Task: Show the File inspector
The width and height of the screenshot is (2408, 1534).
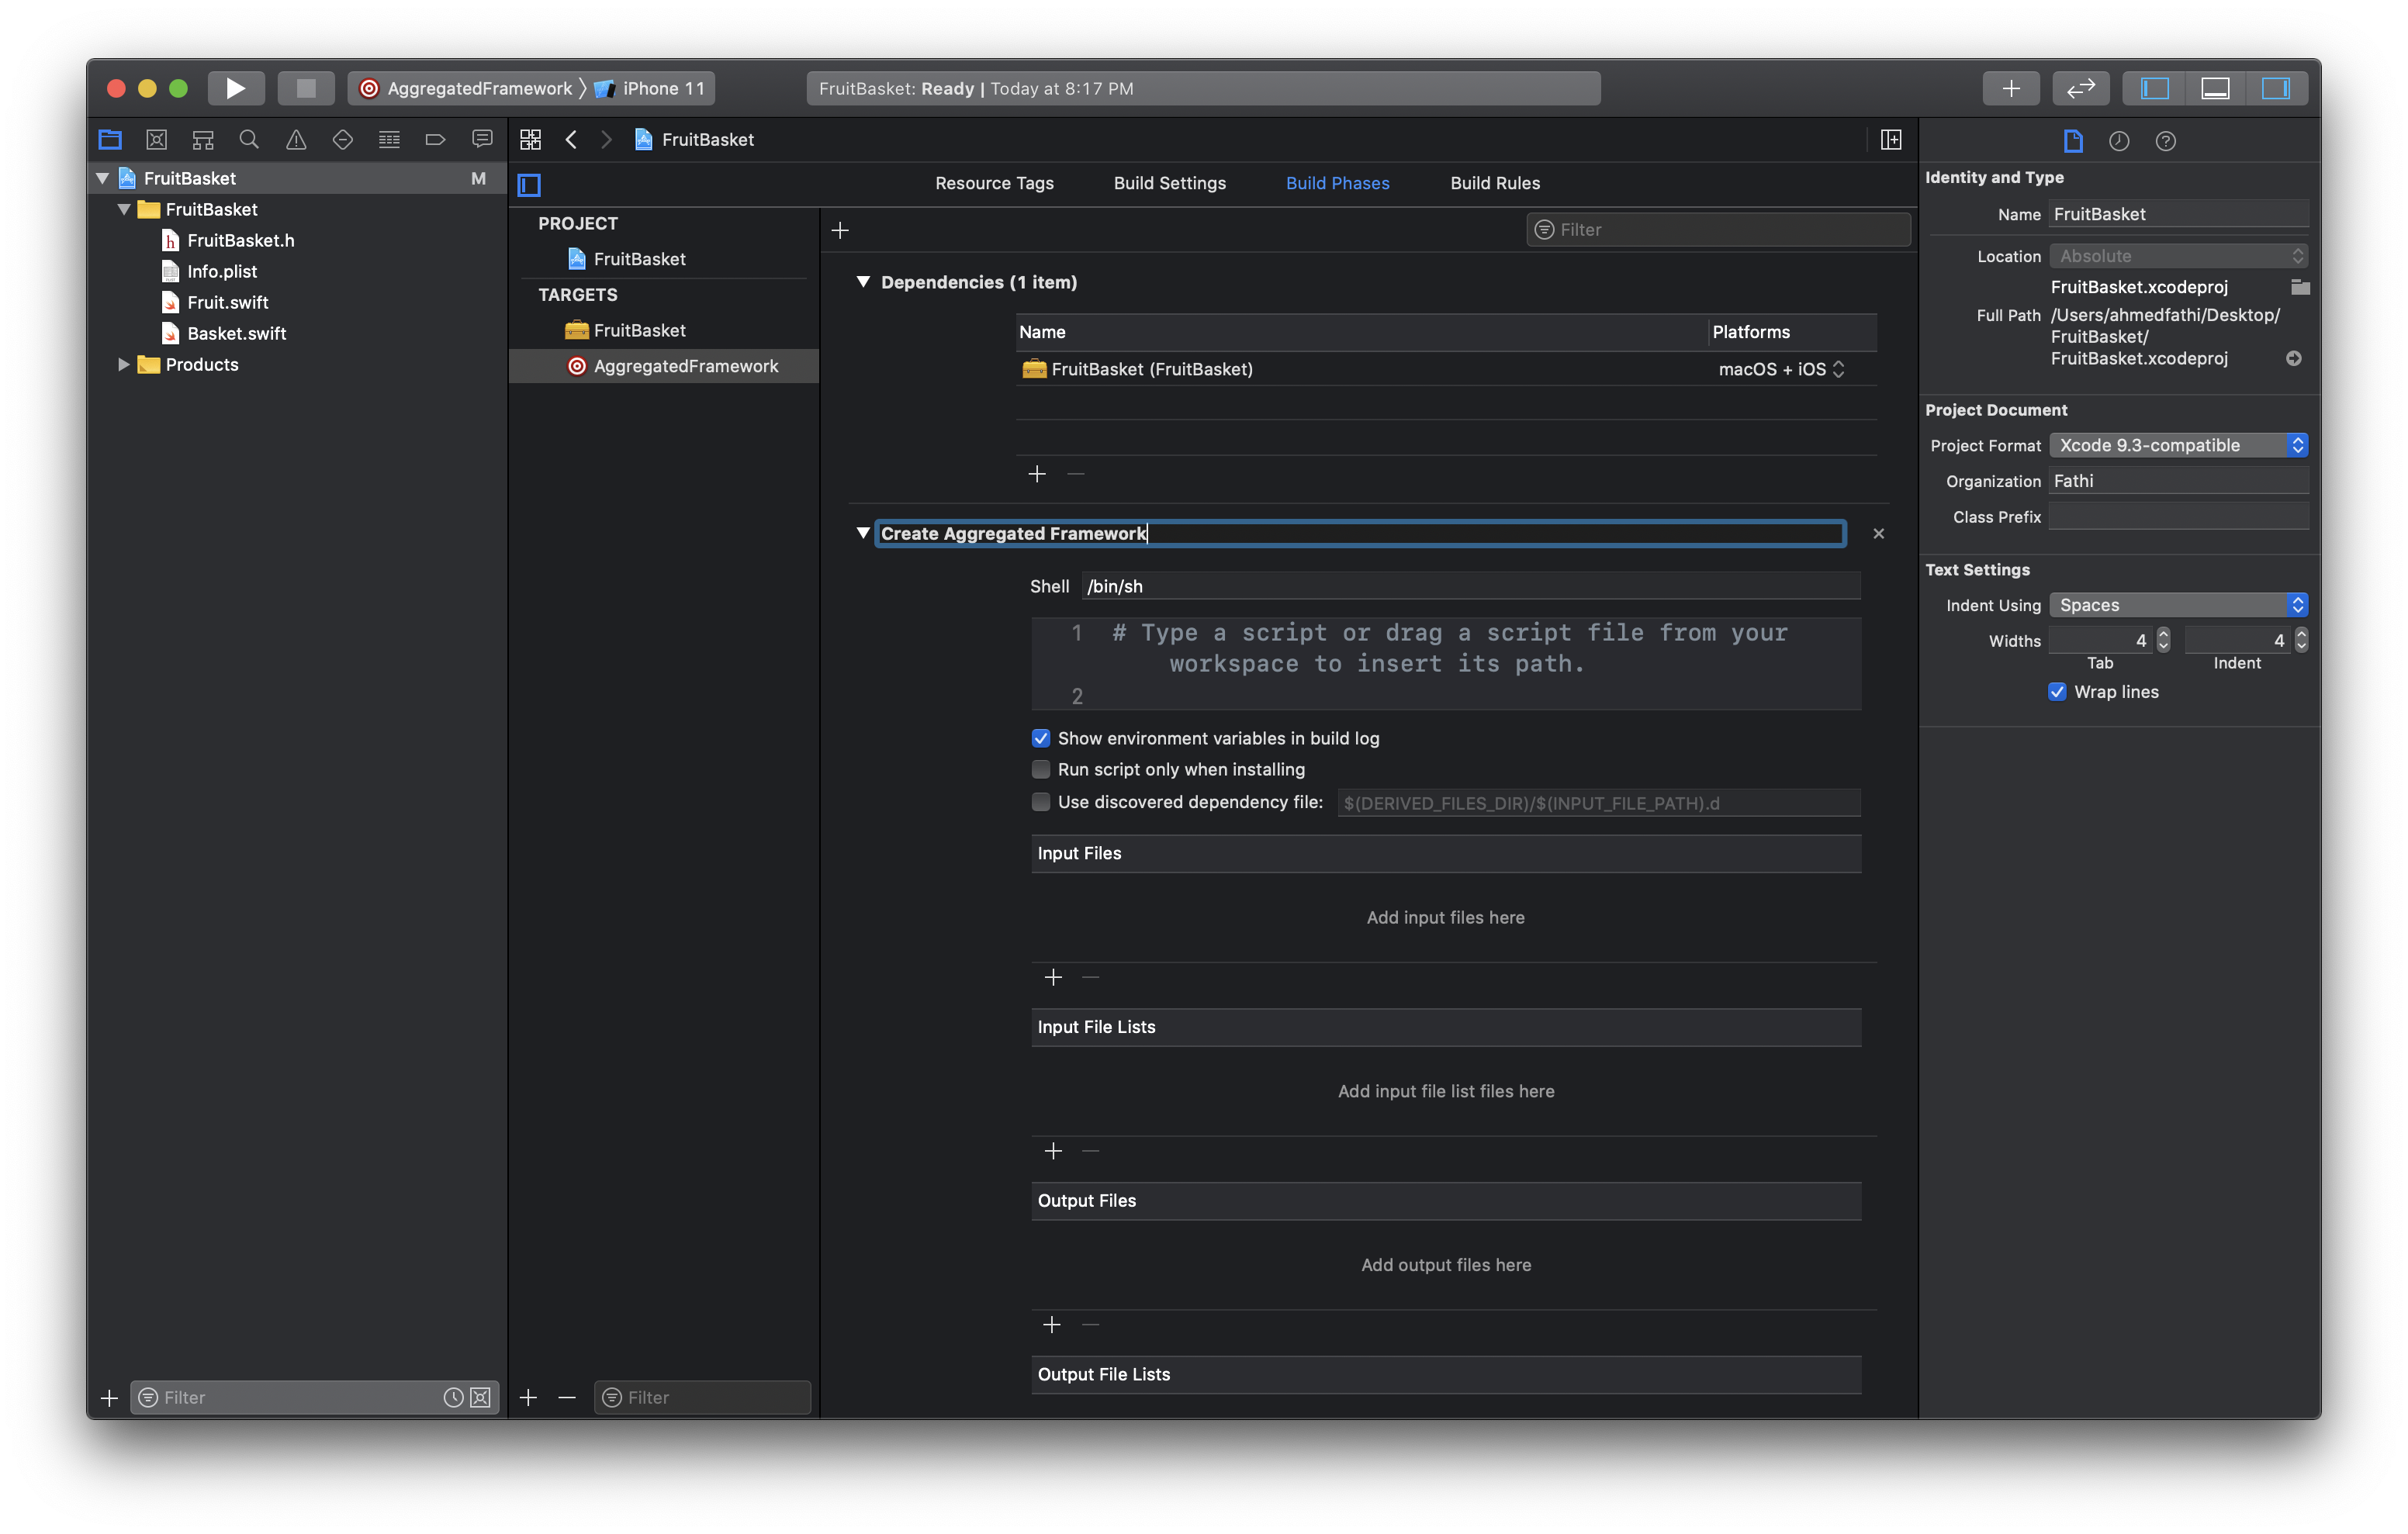Action: tap(2073, 141)
